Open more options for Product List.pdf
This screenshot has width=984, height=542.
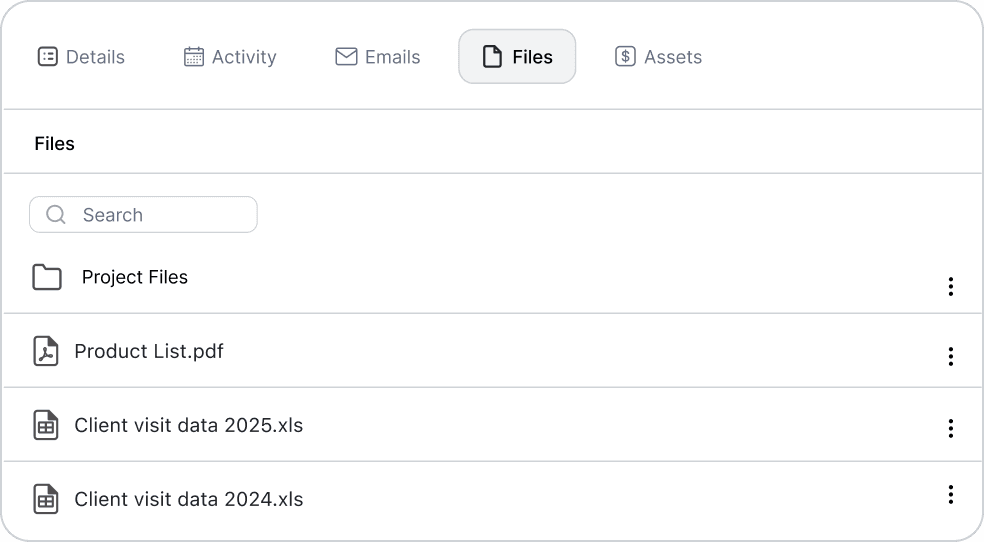pos(950,356)
